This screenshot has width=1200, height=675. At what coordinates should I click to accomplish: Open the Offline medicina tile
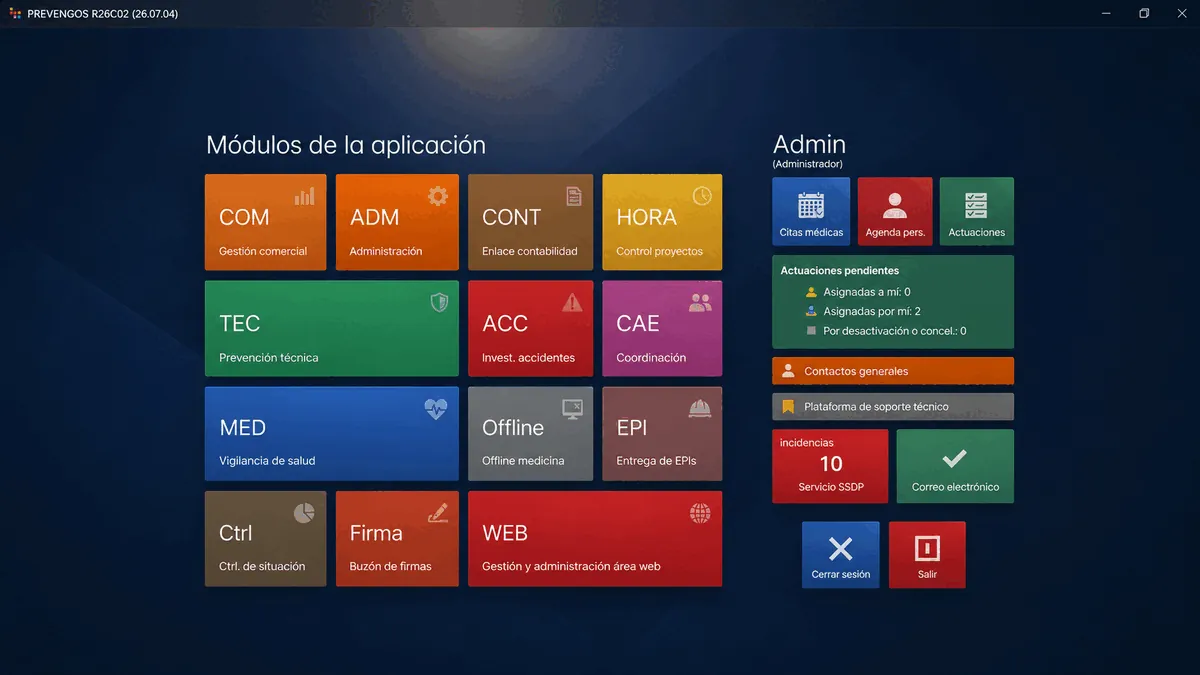coord(530,433)
